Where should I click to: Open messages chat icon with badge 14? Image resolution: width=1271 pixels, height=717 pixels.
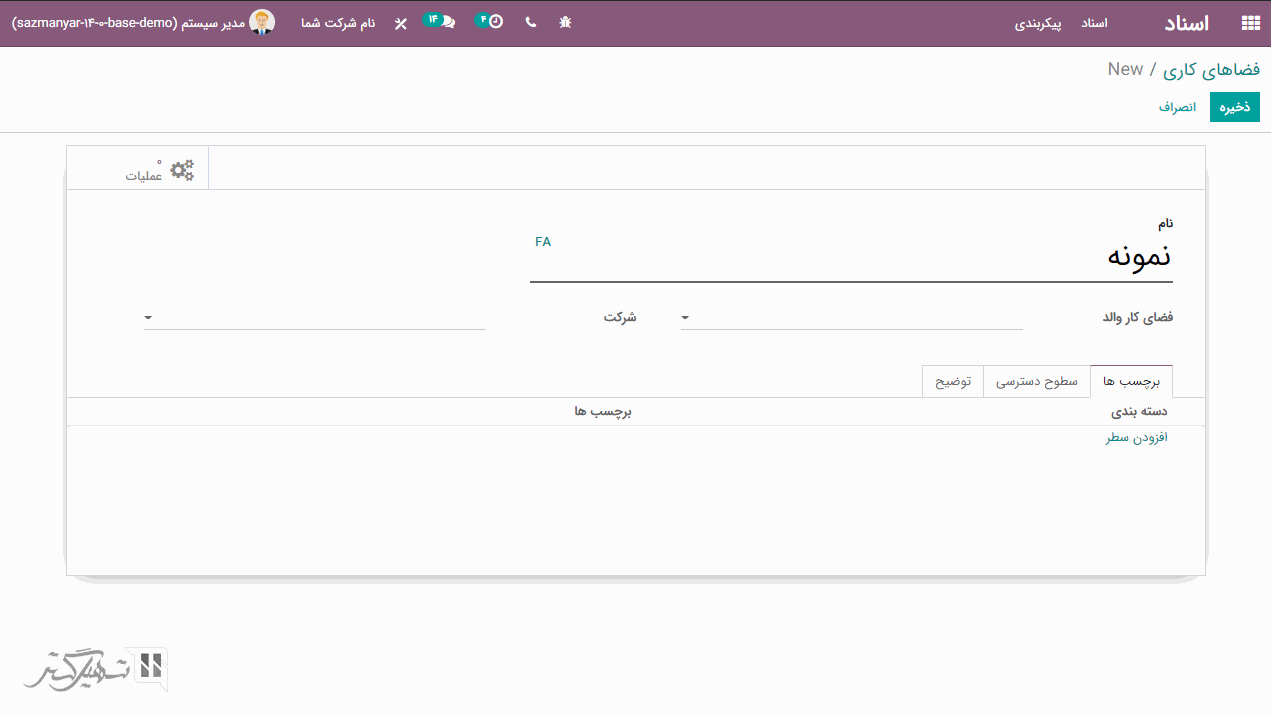(x=439, y=21)
